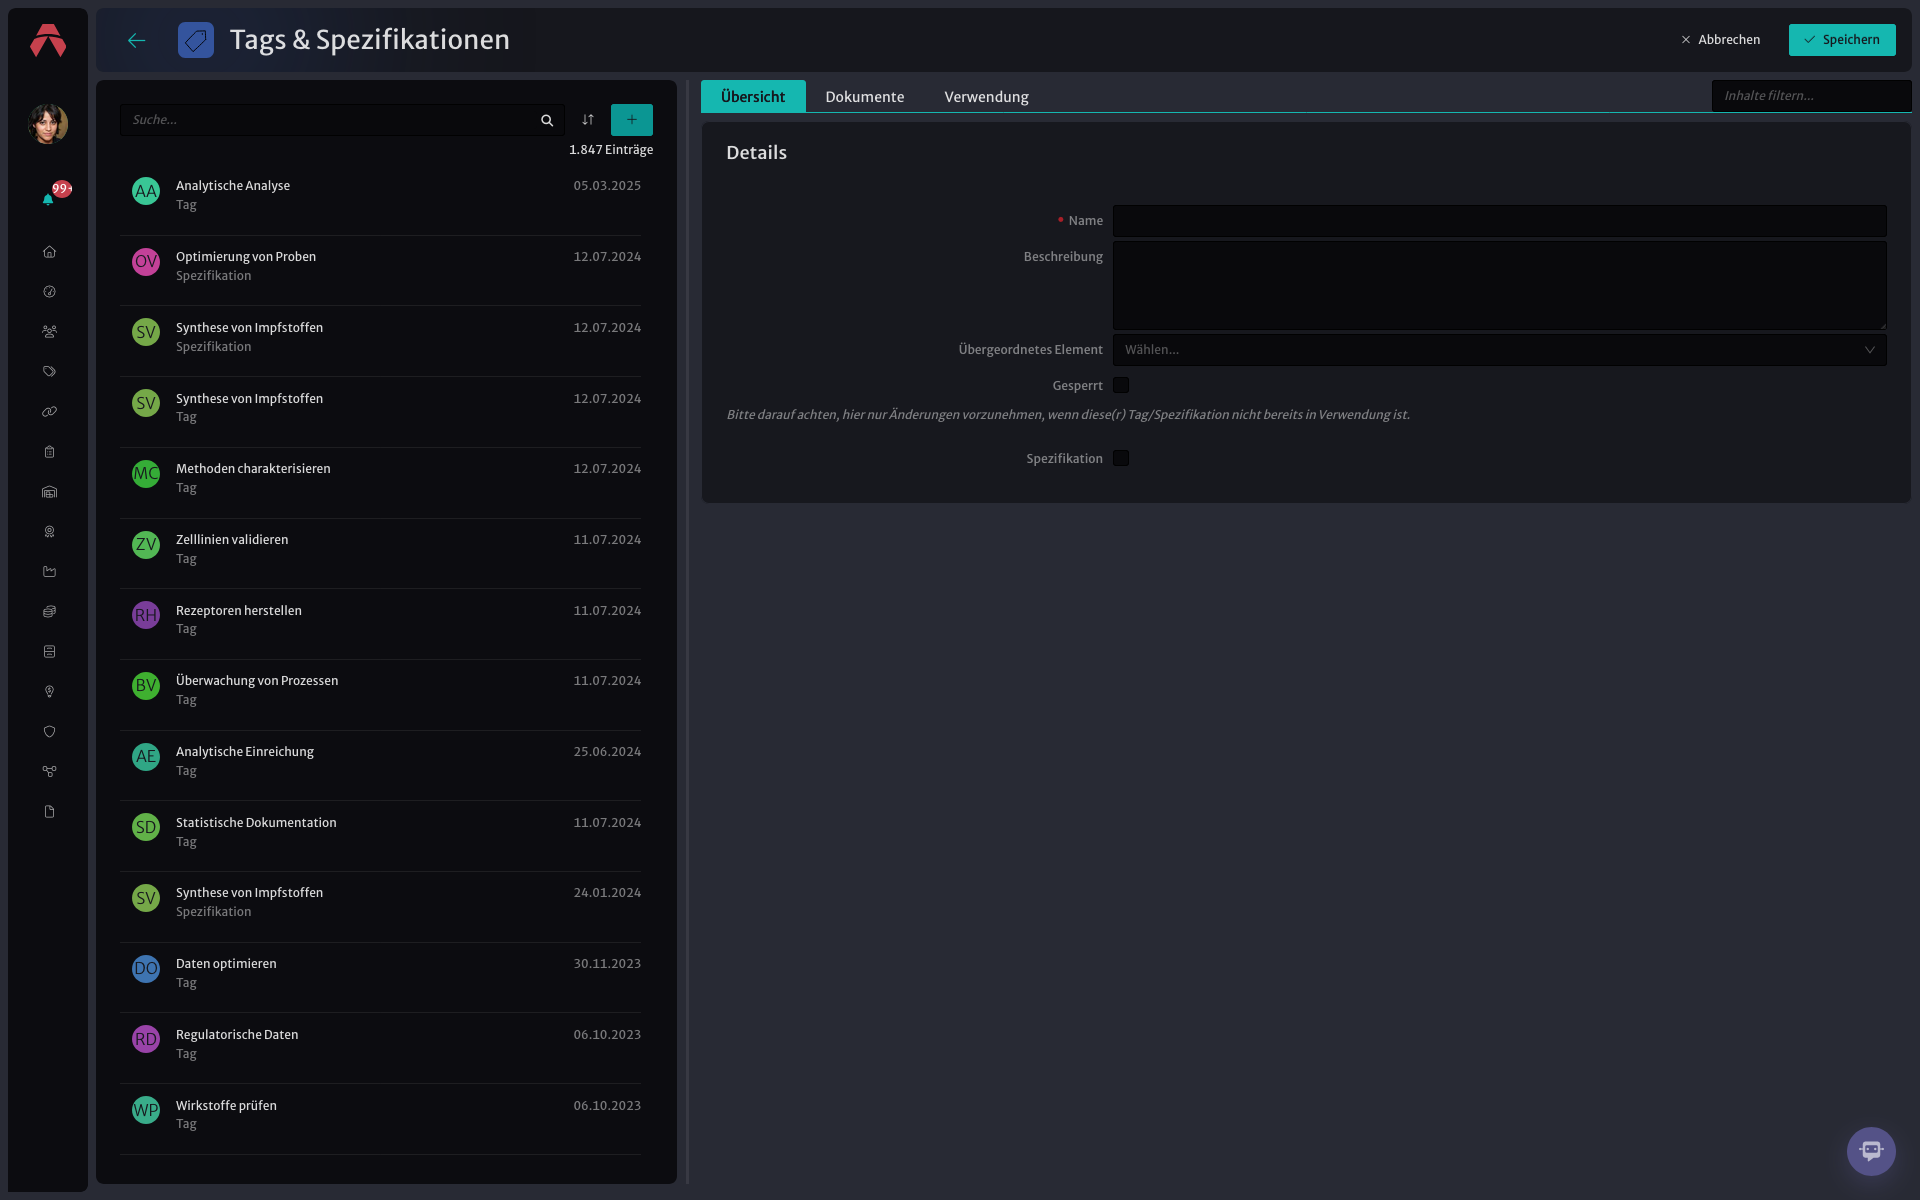Click the user profile avatar
1920x1200 pixels.
[x=48, y=124]
